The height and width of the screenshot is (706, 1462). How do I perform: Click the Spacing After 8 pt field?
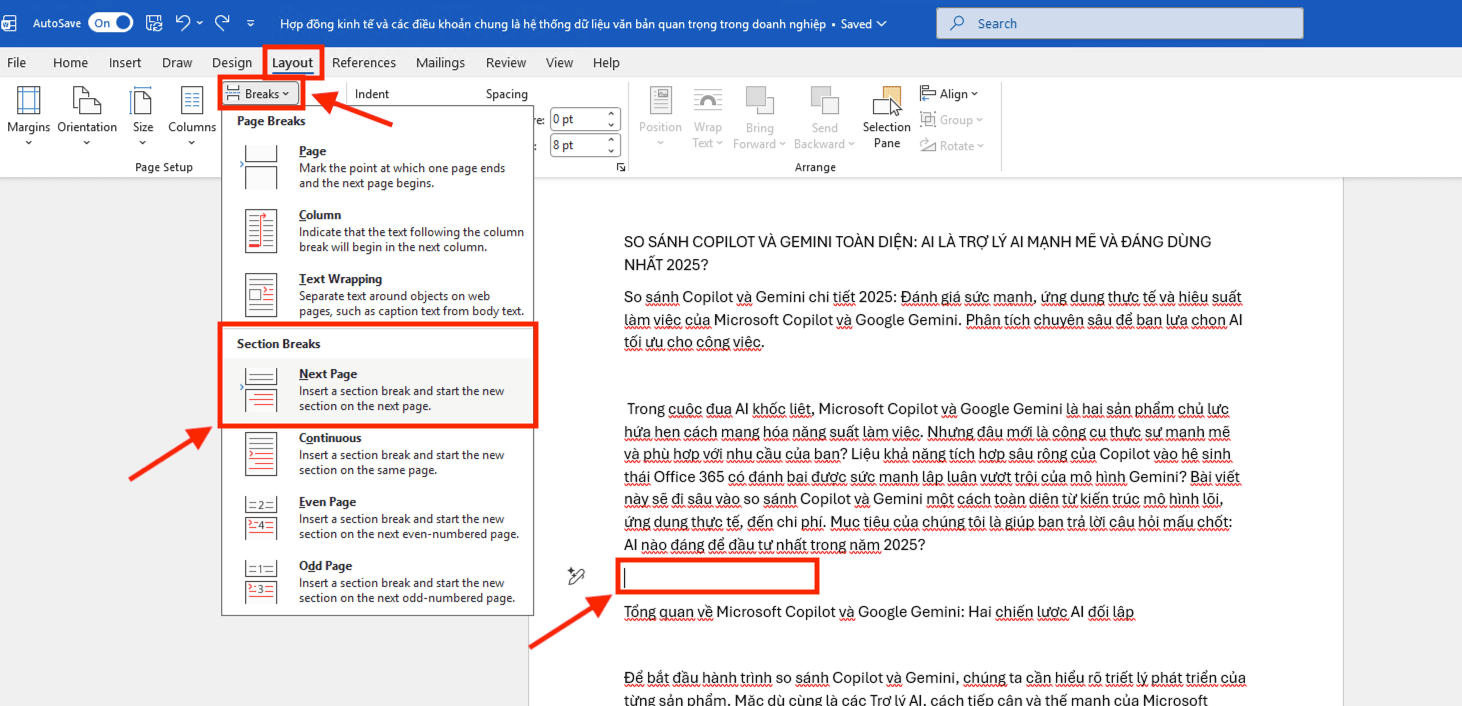tap(577, 145)
